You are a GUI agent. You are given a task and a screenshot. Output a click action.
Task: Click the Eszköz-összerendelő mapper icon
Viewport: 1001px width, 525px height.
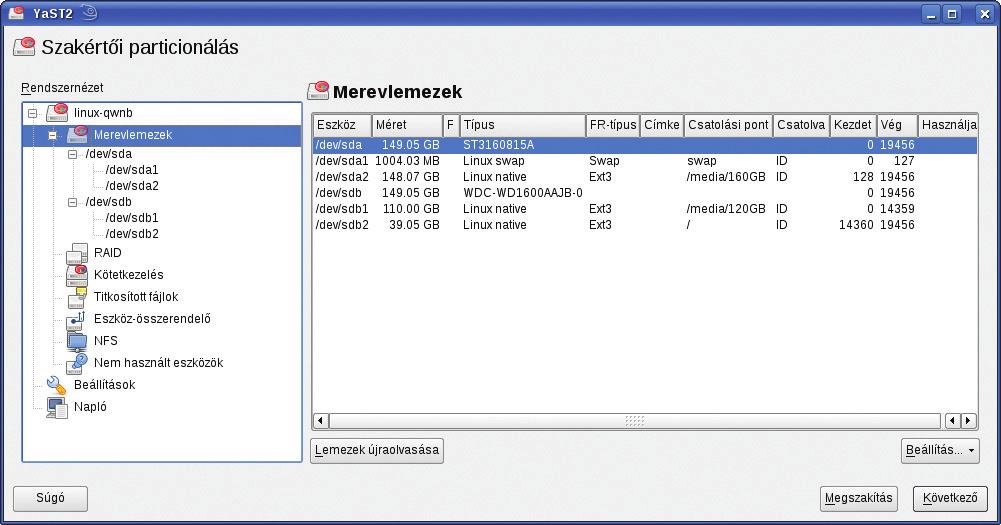pyautogui.click(x=77, y=319)
